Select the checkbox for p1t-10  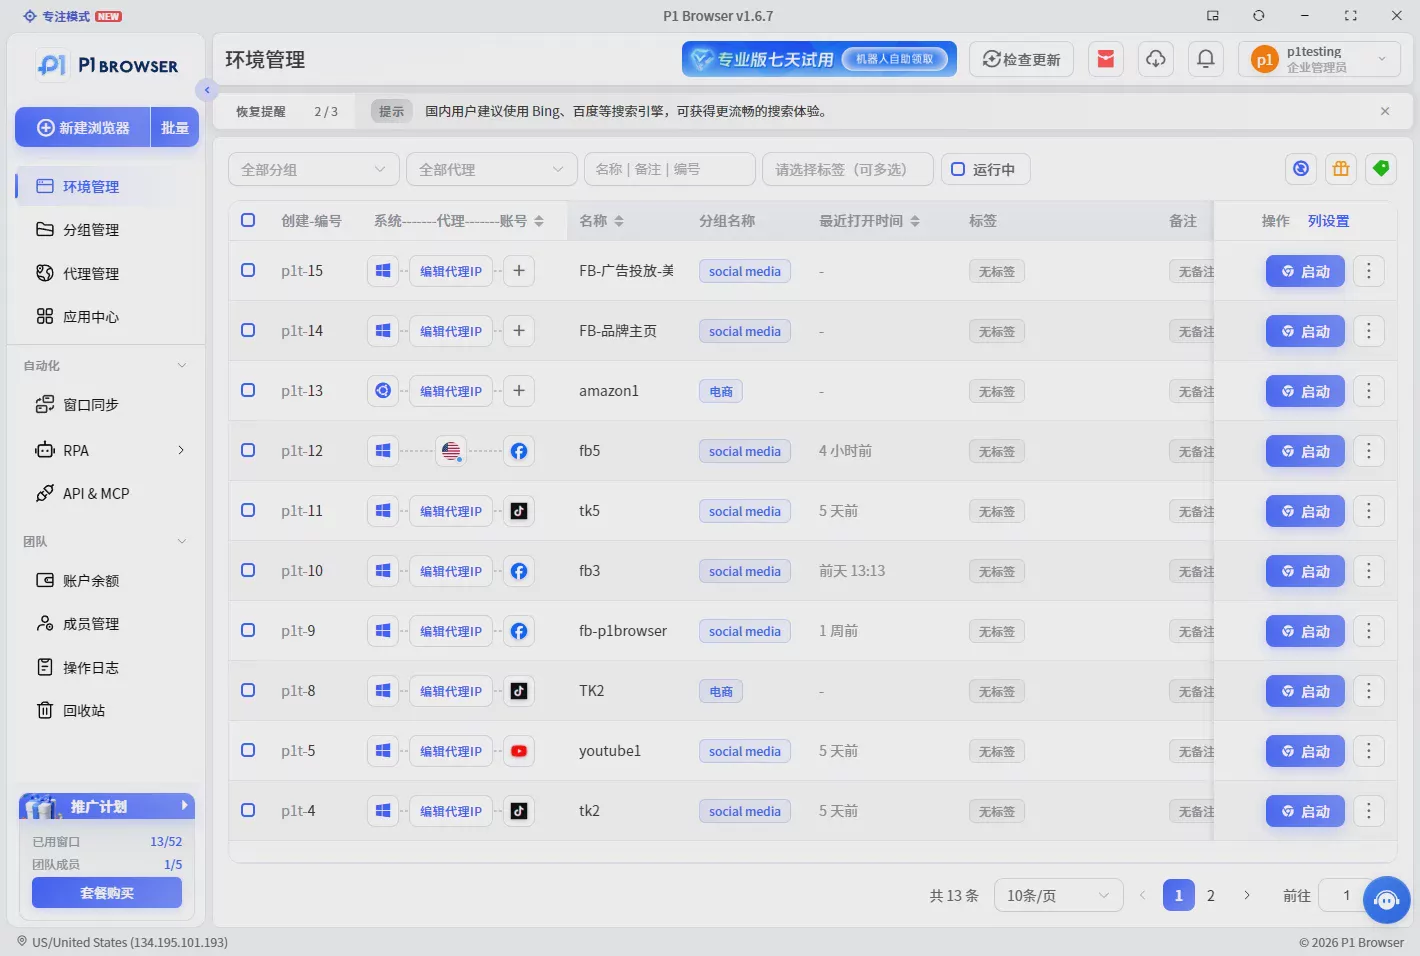[x=248, y=570]
